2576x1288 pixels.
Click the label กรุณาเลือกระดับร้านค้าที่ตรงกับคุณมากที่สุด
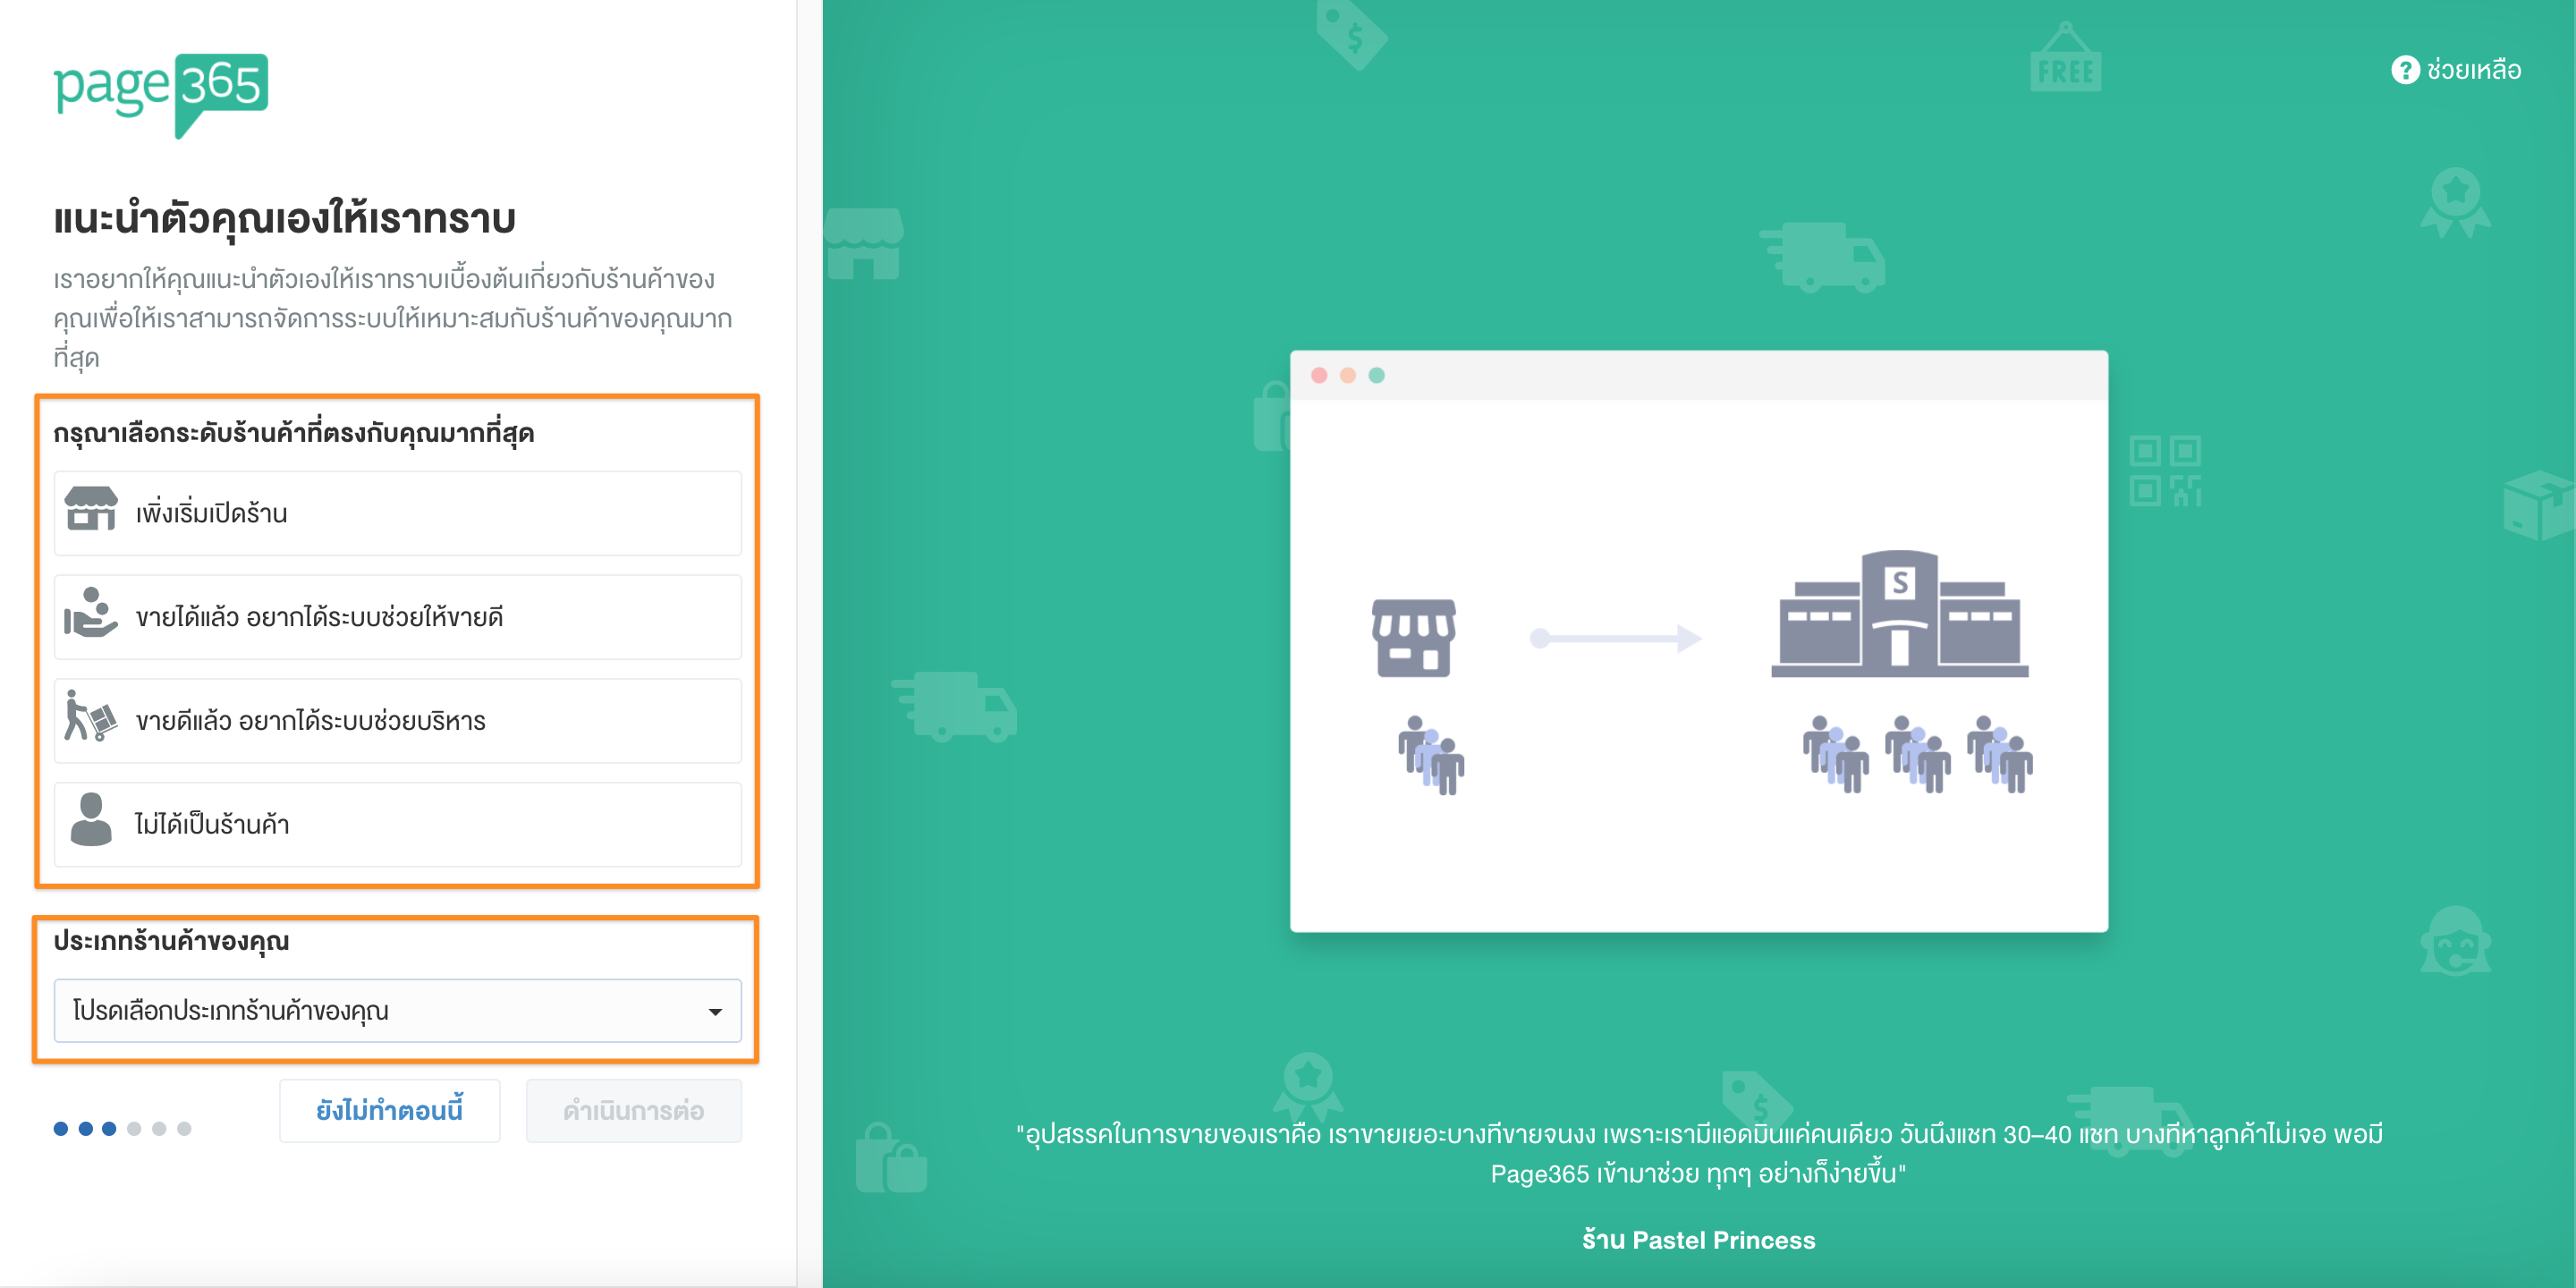(x=294, y=433)
